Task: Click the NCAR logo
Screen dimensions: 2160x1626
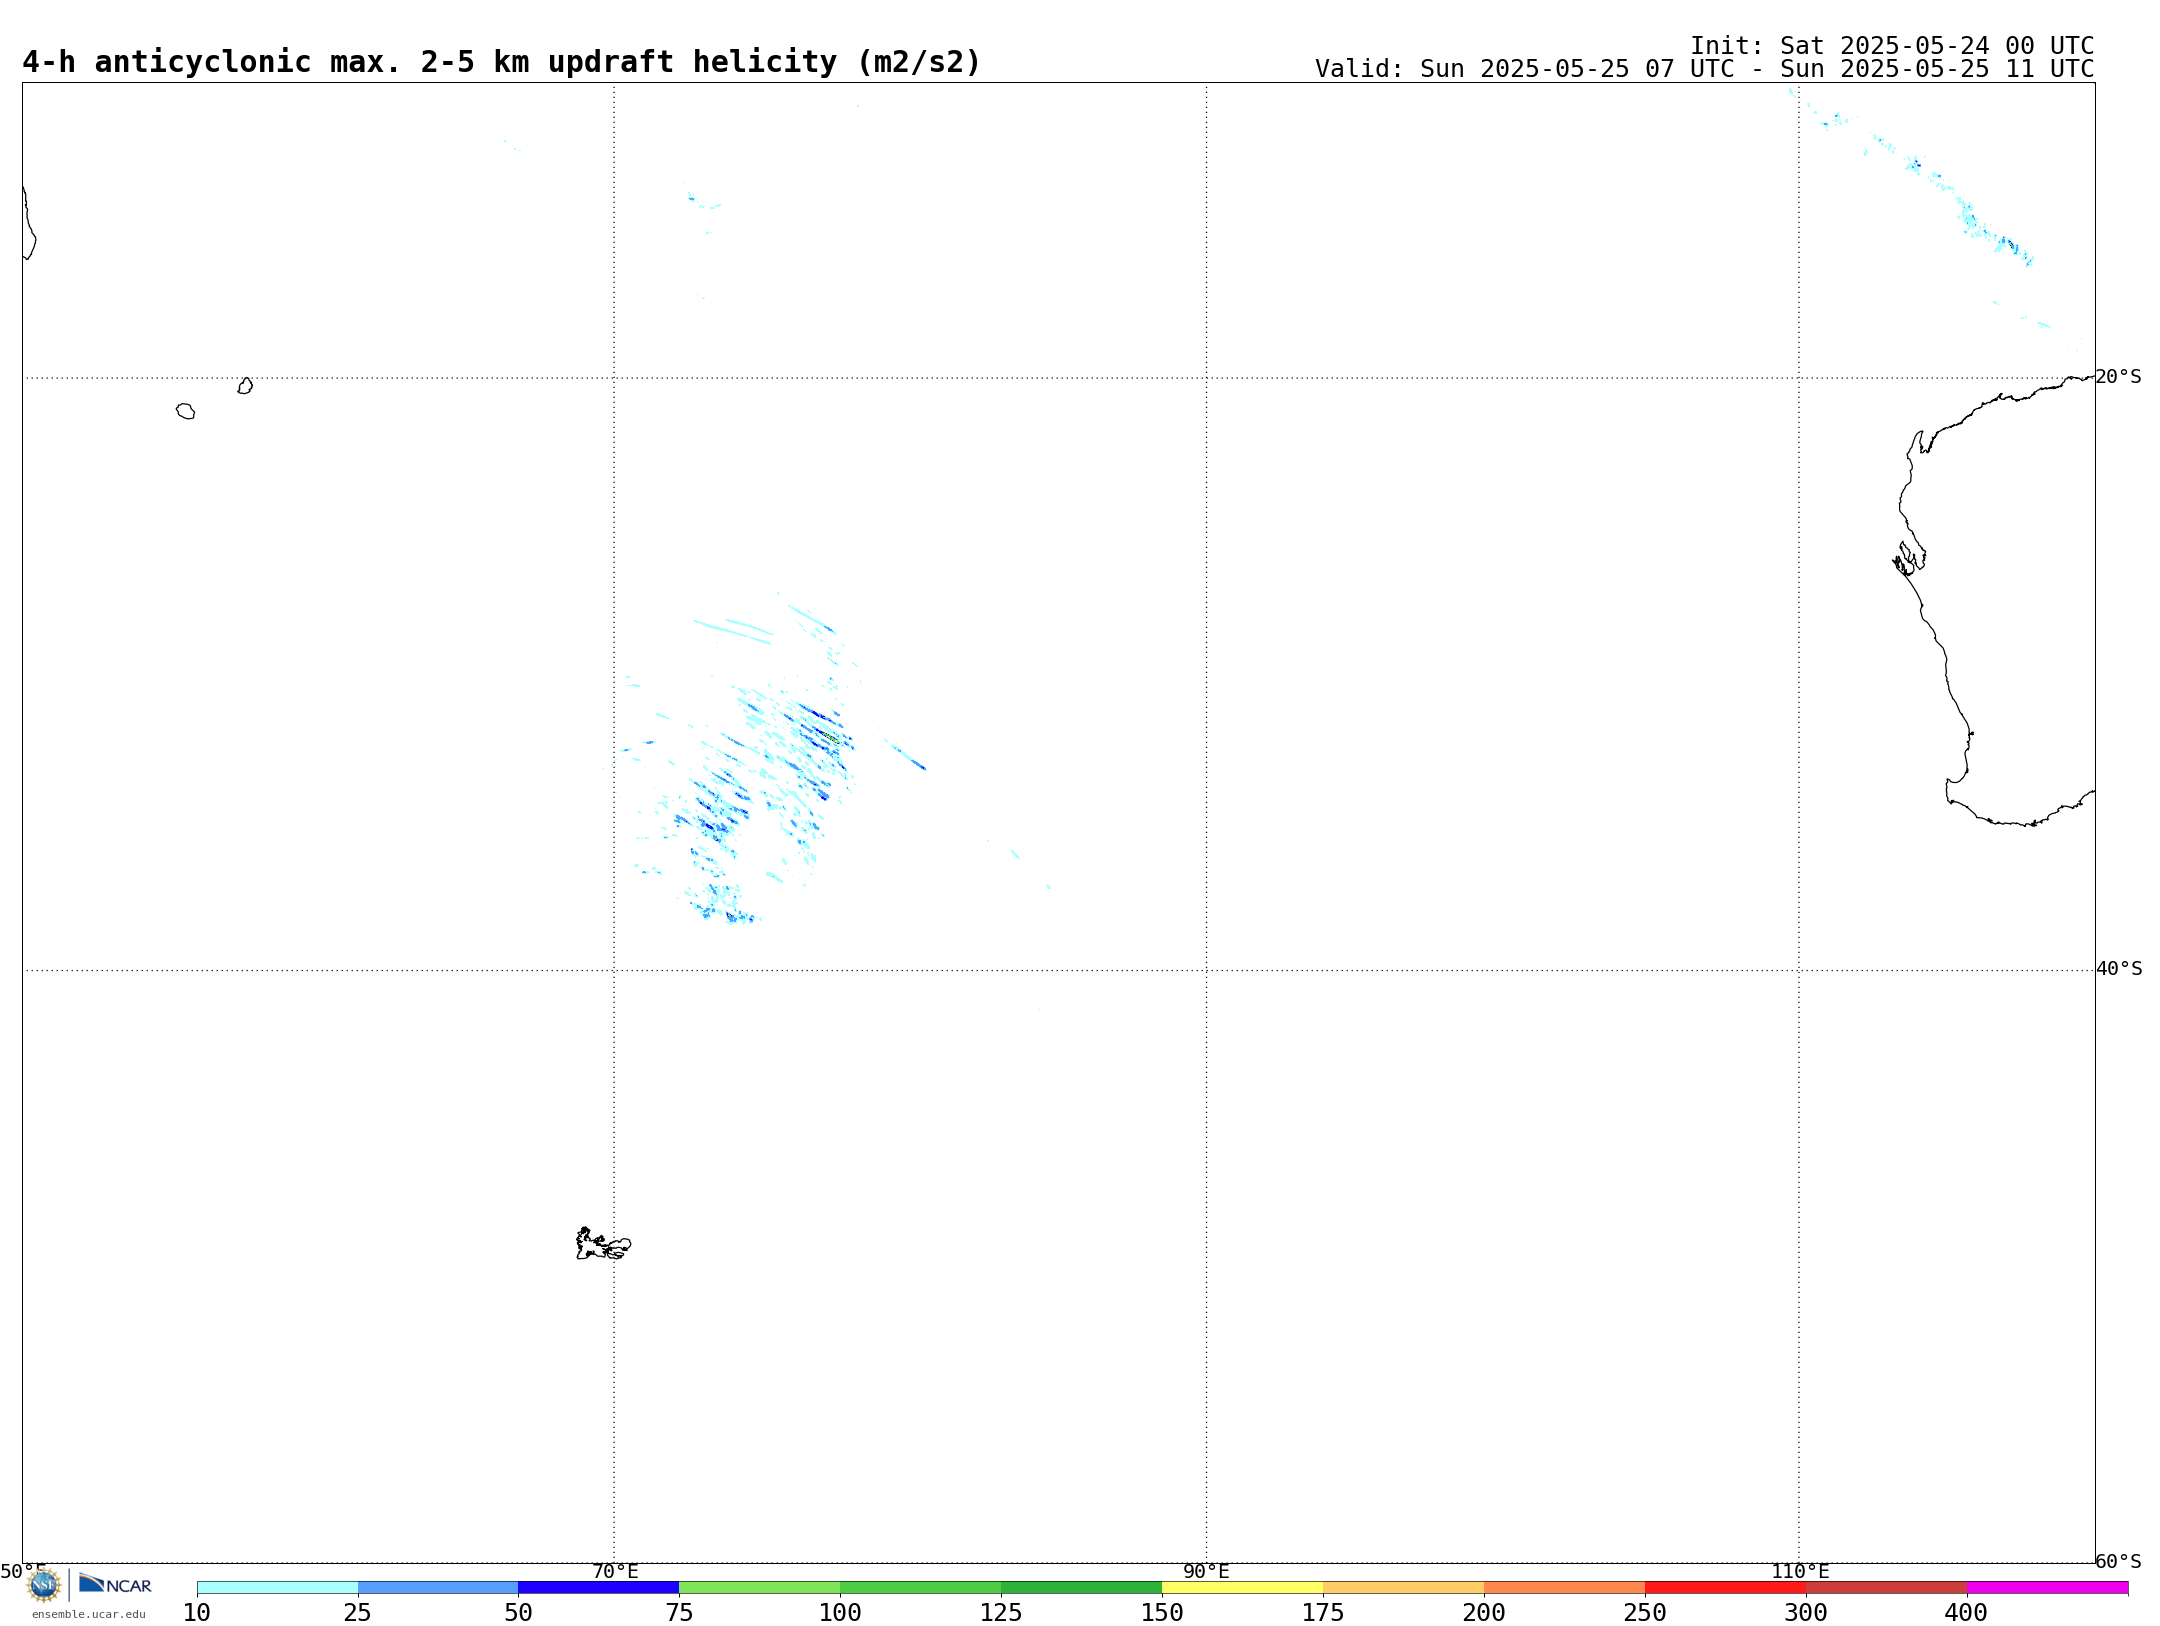Action: point(115,1584)
